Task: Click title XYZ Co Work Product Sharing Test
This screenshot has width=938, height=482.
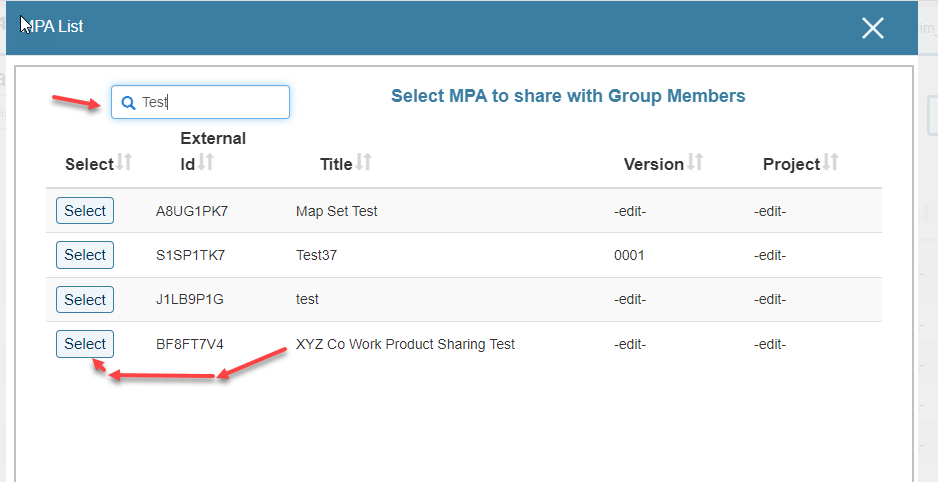Action: tap(406, 344)
